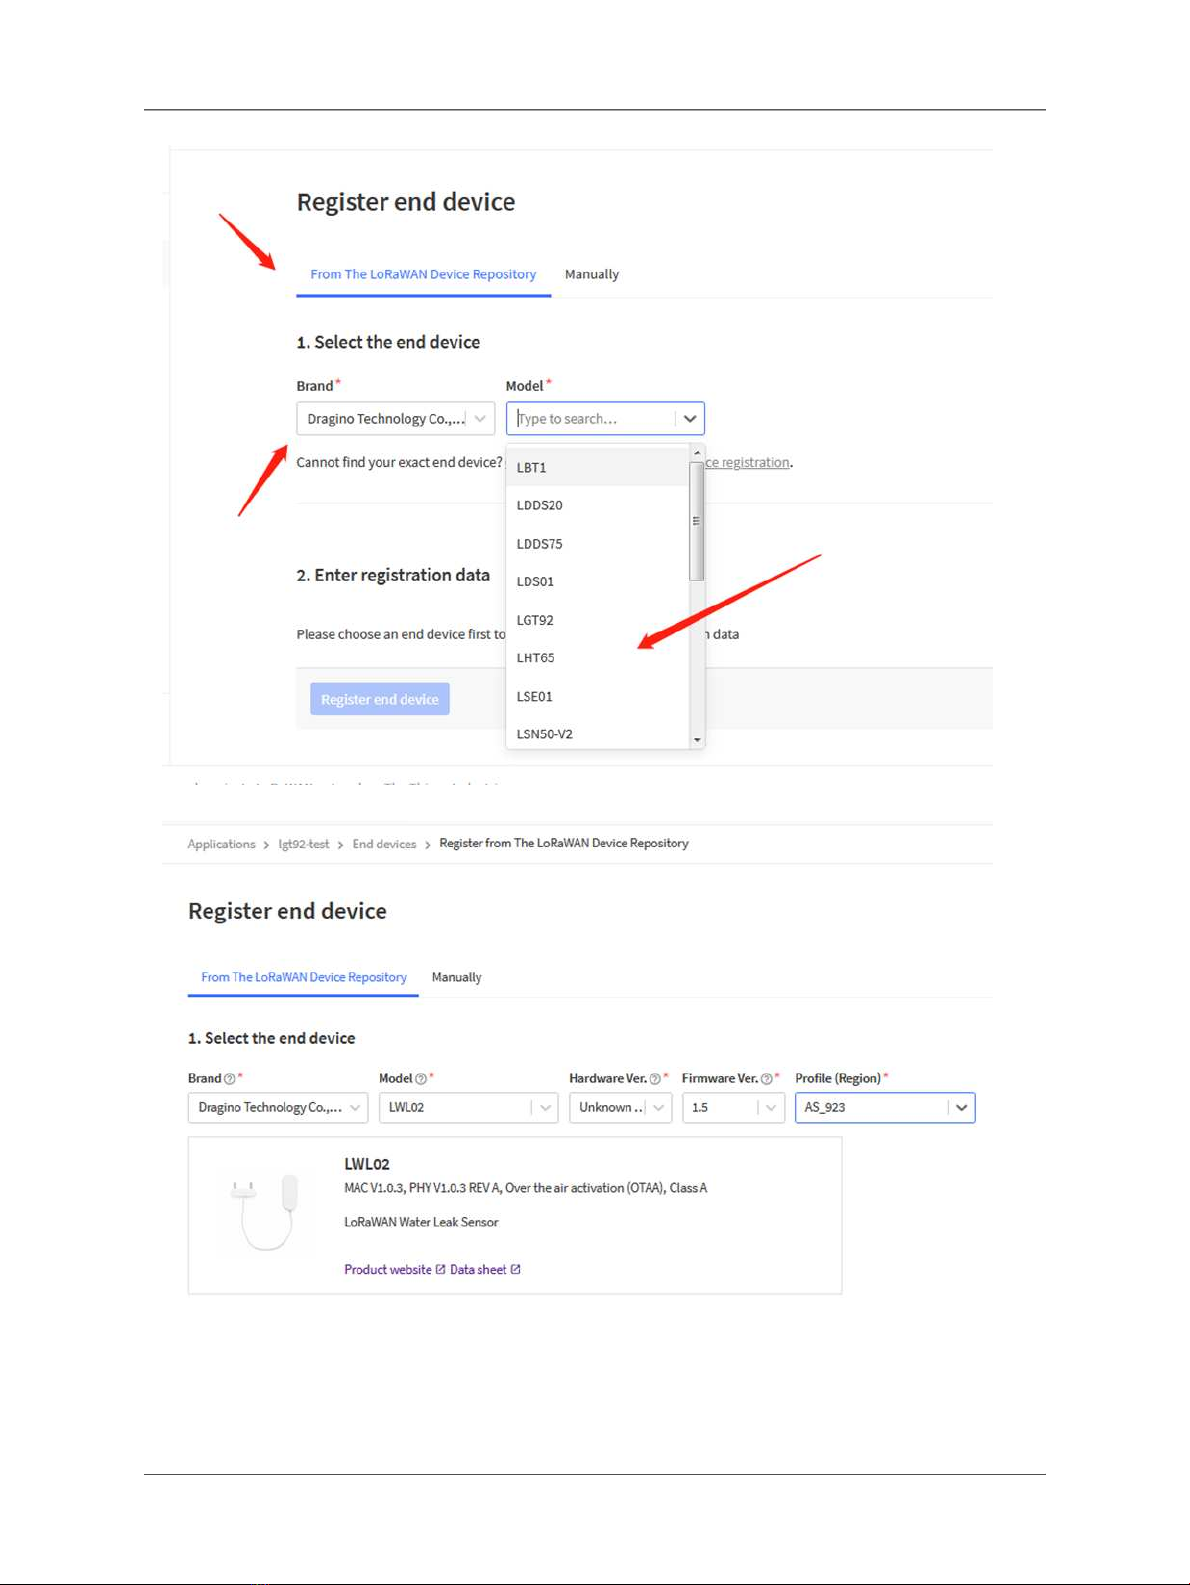The width and height of the screenshot is (1190, 1585).
Task: Open the Brand dropdown beside the Model search box
Action: point(396,419)
